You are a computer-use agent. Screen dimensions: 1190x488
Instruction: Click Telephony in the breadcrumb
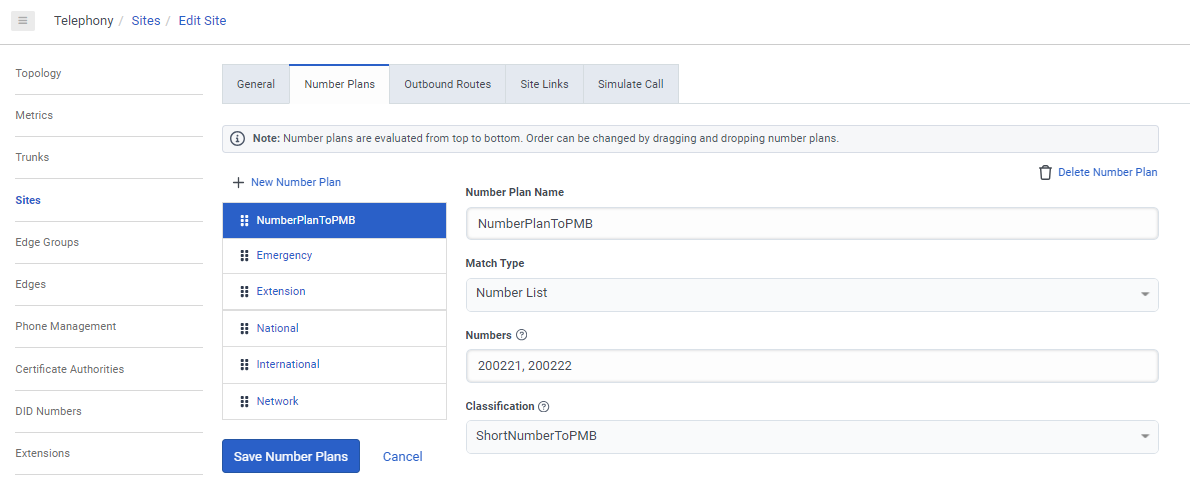point(83,20)
